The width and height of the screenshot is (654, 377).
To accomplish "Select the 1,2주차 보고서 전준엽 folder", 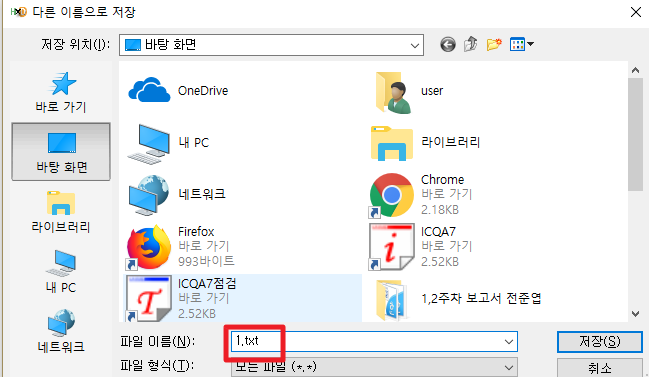I will click(x=458, y=299).
